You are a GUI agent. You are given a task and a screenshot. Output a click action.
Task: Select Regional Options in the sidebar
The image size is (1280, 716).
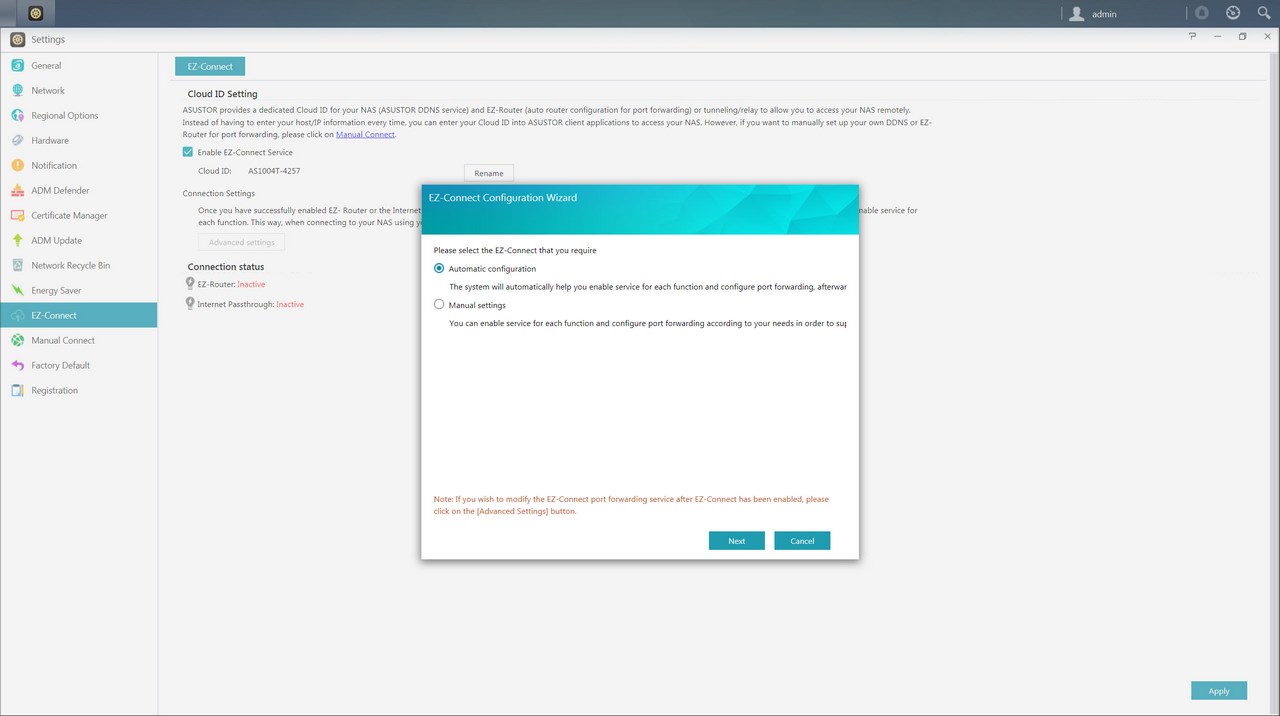pos(79,115)
